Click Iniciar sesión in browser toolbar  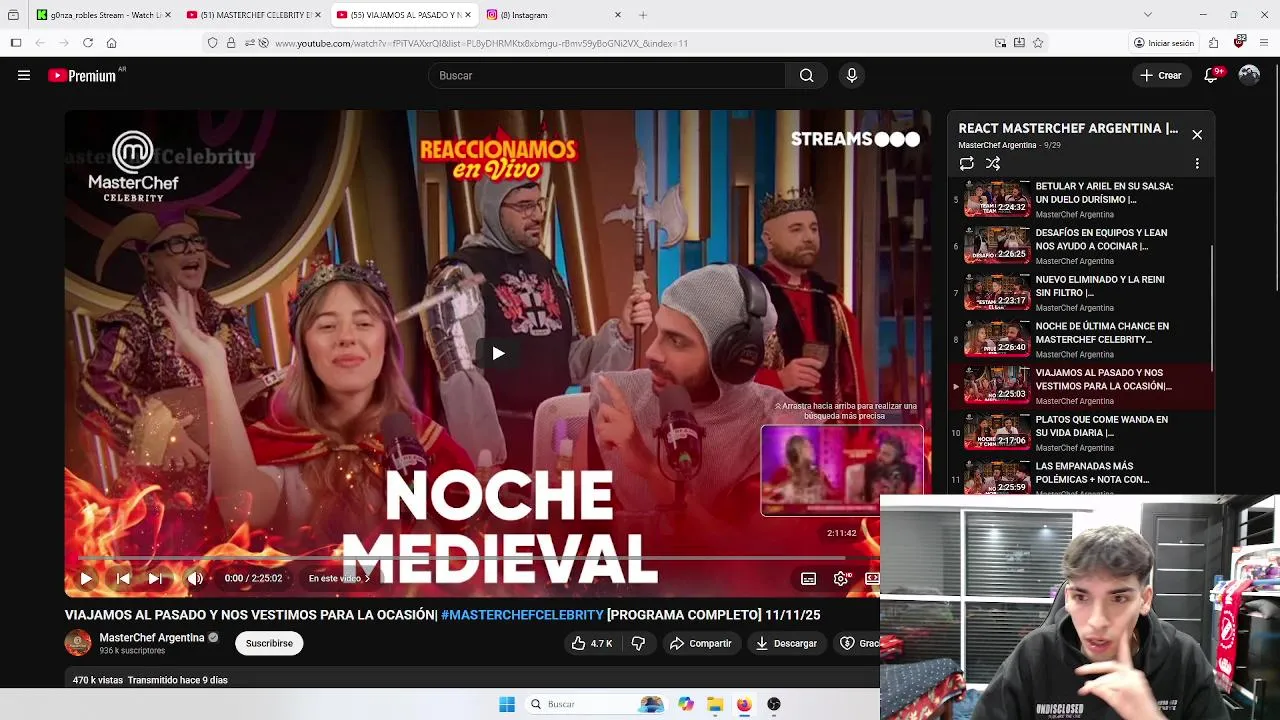coord(1163,43)
